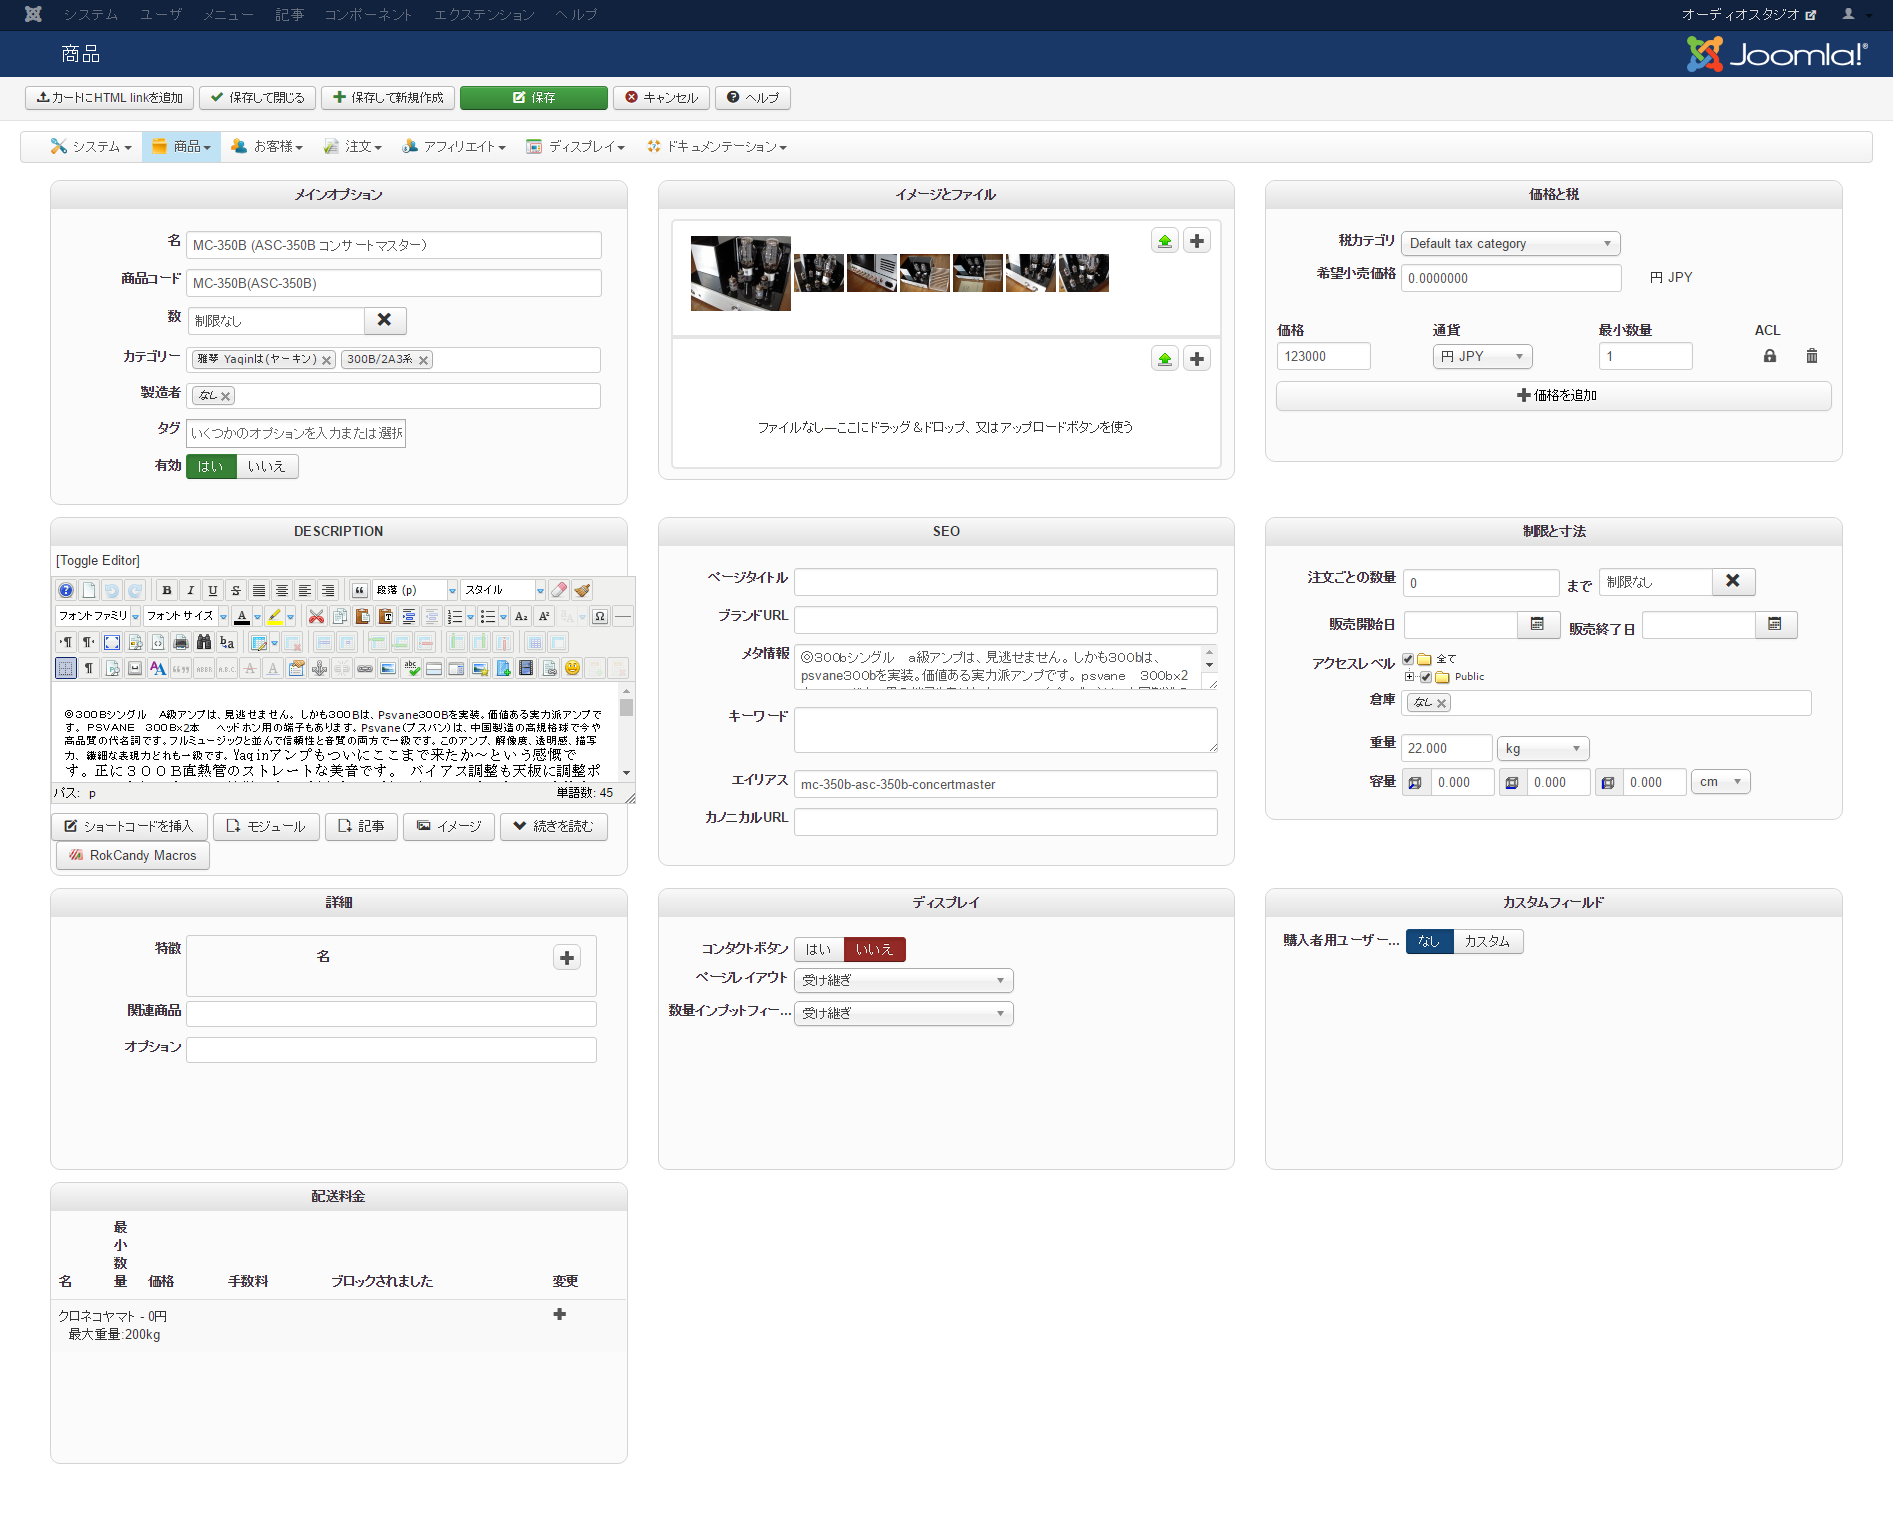Image resolution: width=1893 pixels, height=1532 pixels.
Task: Paste as plain text in editor
Action: (x=385, y=616)
